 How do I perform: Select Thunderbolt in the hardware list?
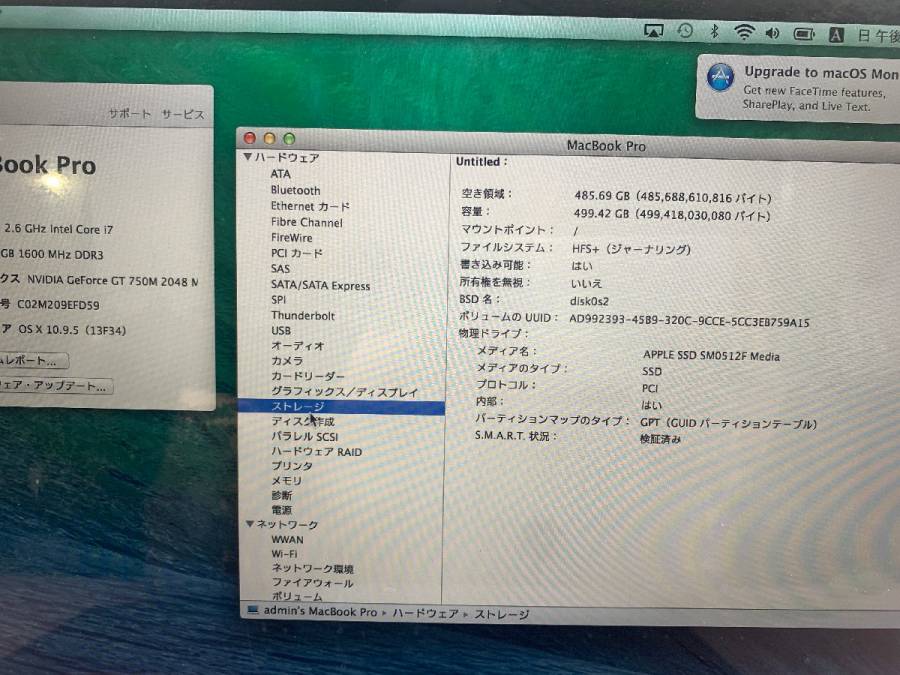302,315
